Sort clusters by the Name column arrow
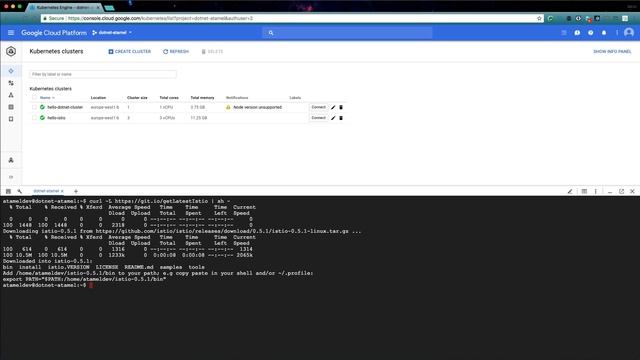 point(53,98)
